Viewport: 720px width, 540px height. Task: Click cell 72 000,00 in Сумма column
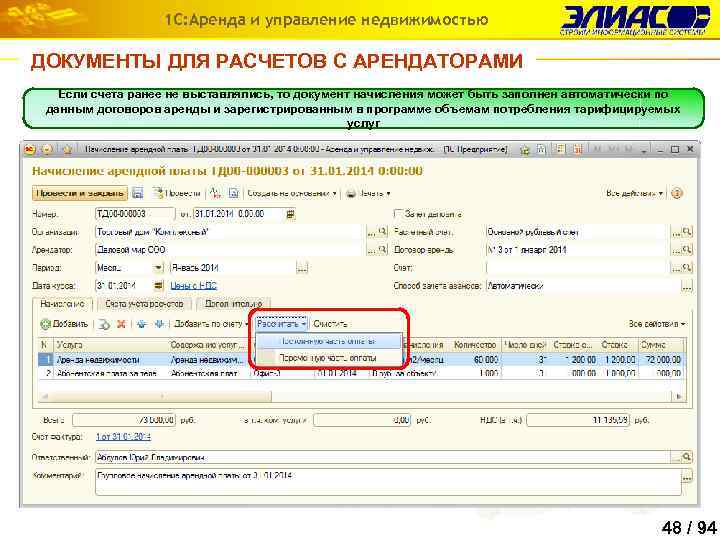click(x=661, y=360)
